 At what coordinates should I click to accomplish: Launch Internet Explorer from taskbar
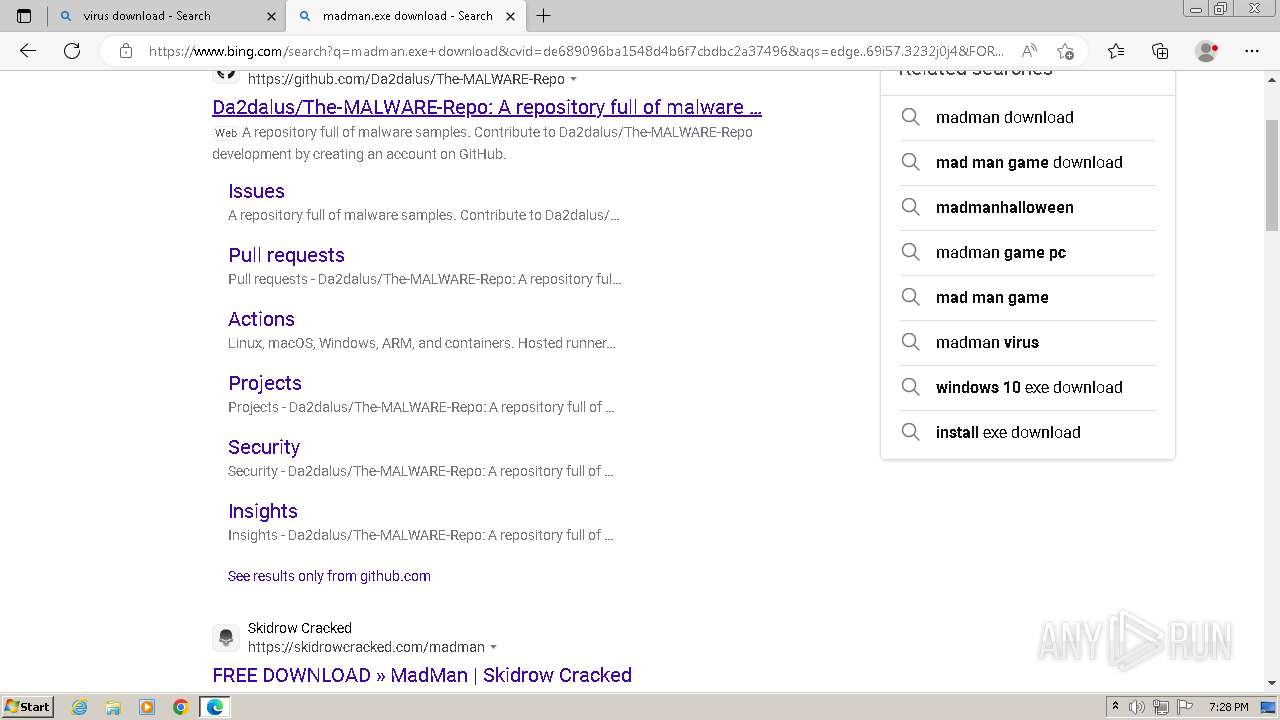pos(80,707)
